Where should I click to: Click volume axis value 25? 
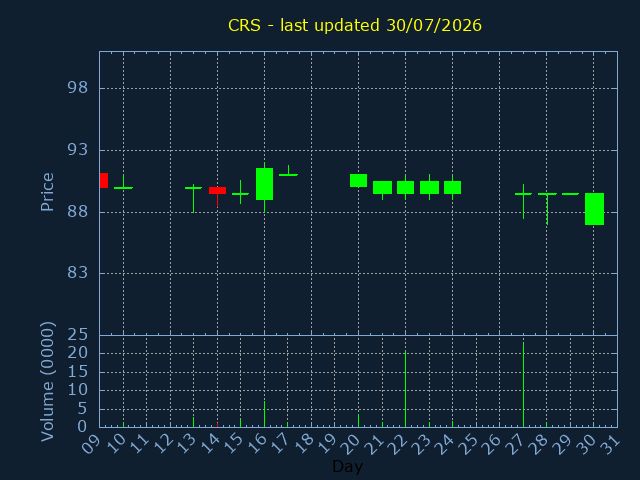click(77, 335)
